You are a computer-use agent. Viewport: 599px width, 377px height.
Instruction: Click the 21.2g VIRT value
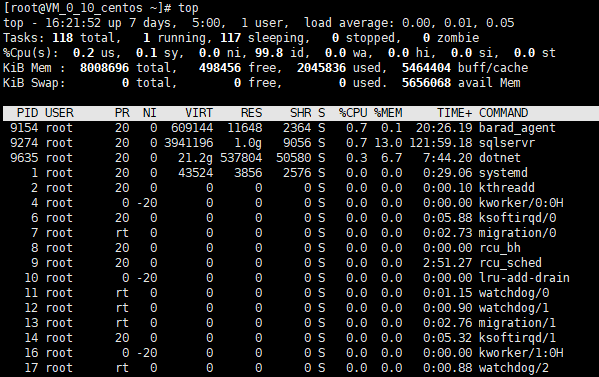[x=196, y=158]
